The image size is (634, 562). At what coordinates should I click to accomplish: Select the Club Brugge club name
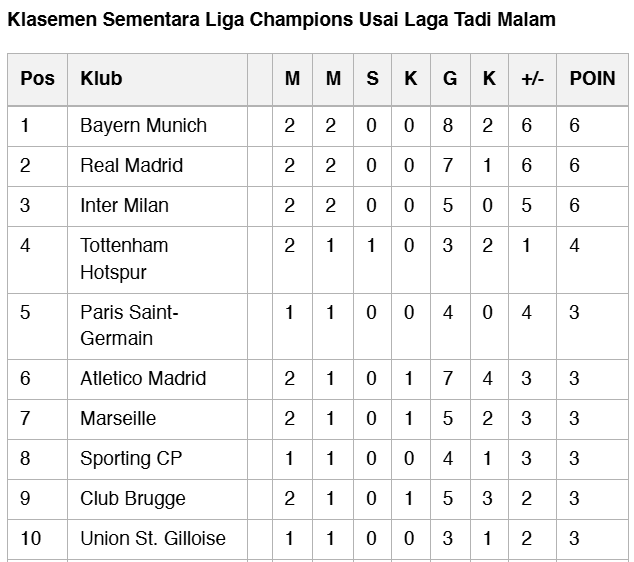pyautogui.click(x=133, y=498)
